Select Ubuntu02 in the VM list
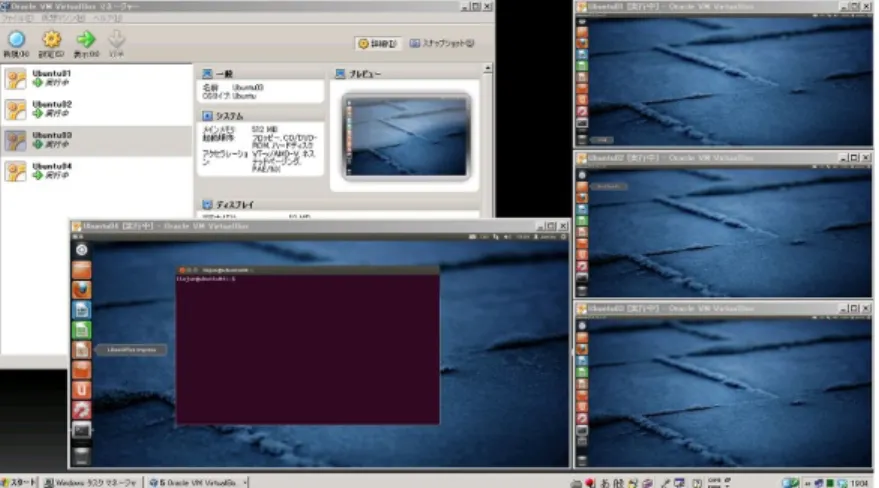 [96, 109]
